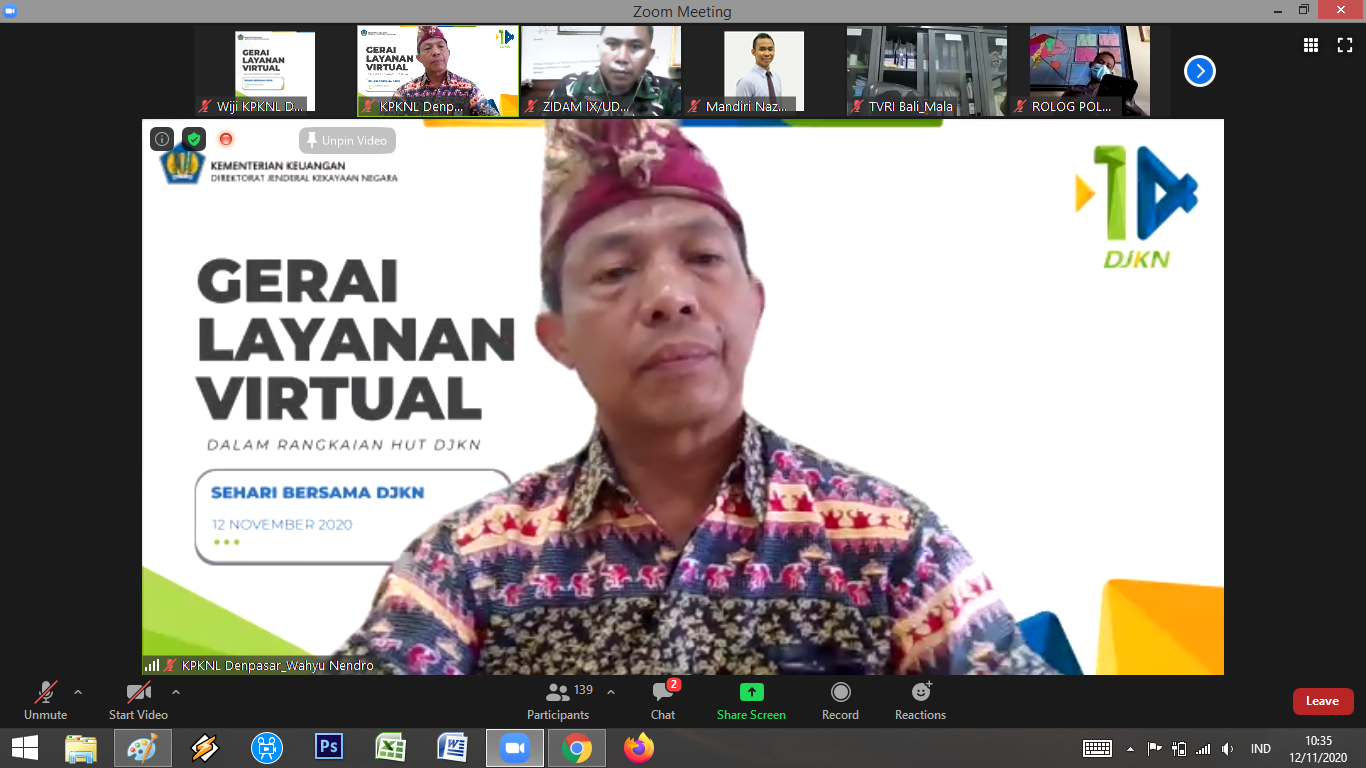Switch to gallery view grid icon
Image resolution: width=1366 pixels, height=768 pixels.
tap(1311, 45)
